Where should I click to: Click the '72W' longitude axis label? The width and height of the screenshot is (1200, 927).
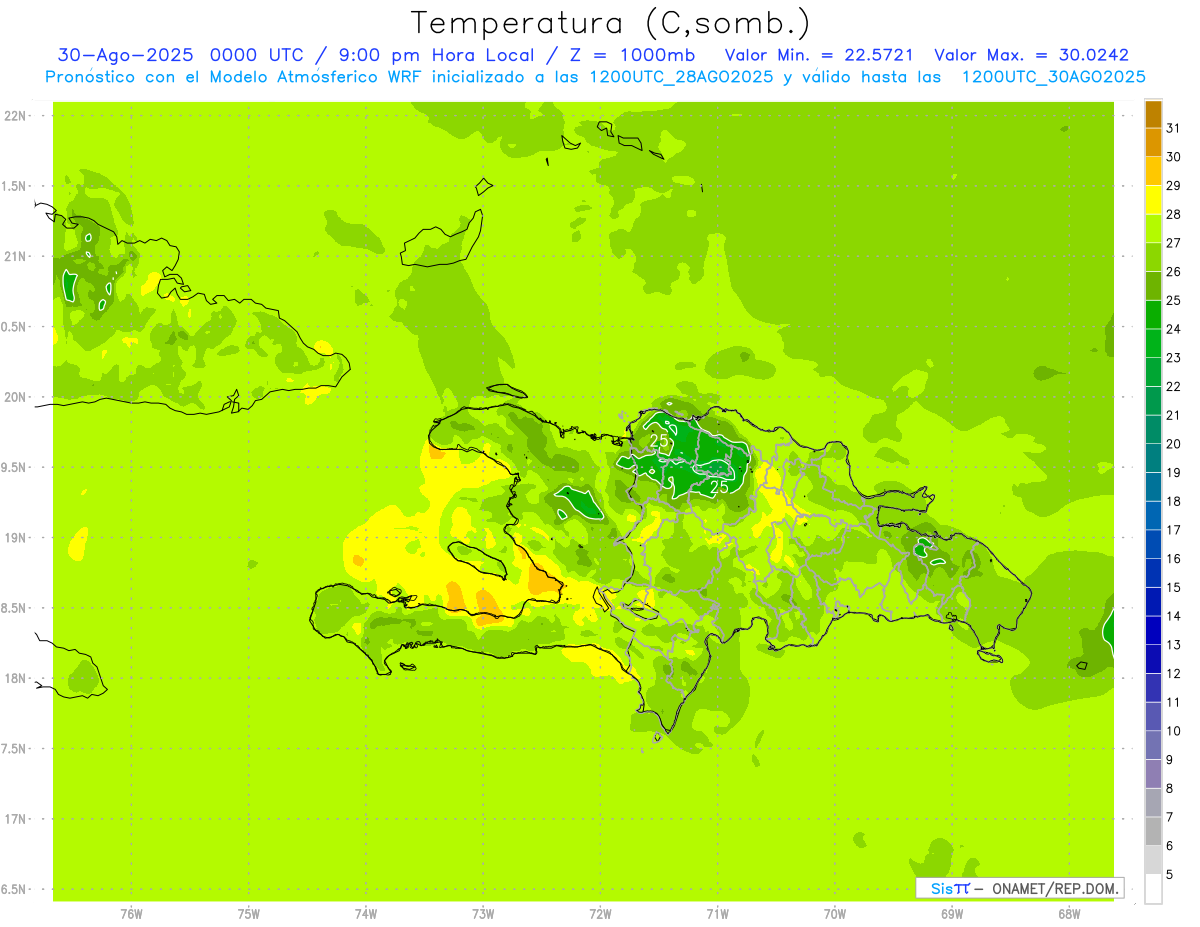pyautogui.click(x=601, y=914)
